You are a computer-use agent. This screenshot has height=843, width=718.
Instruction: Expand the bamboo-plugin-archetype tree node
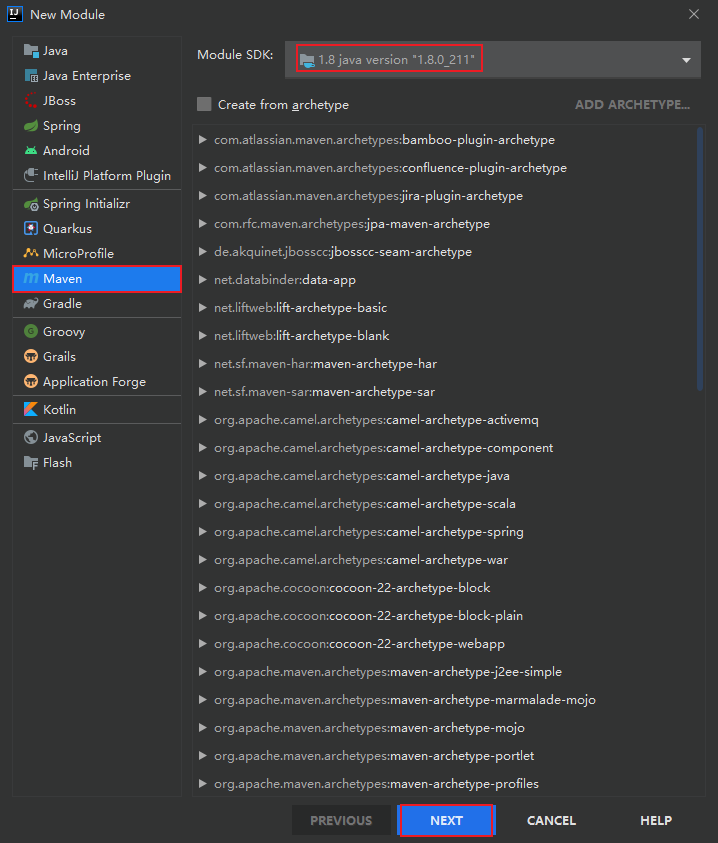[203, 140]
